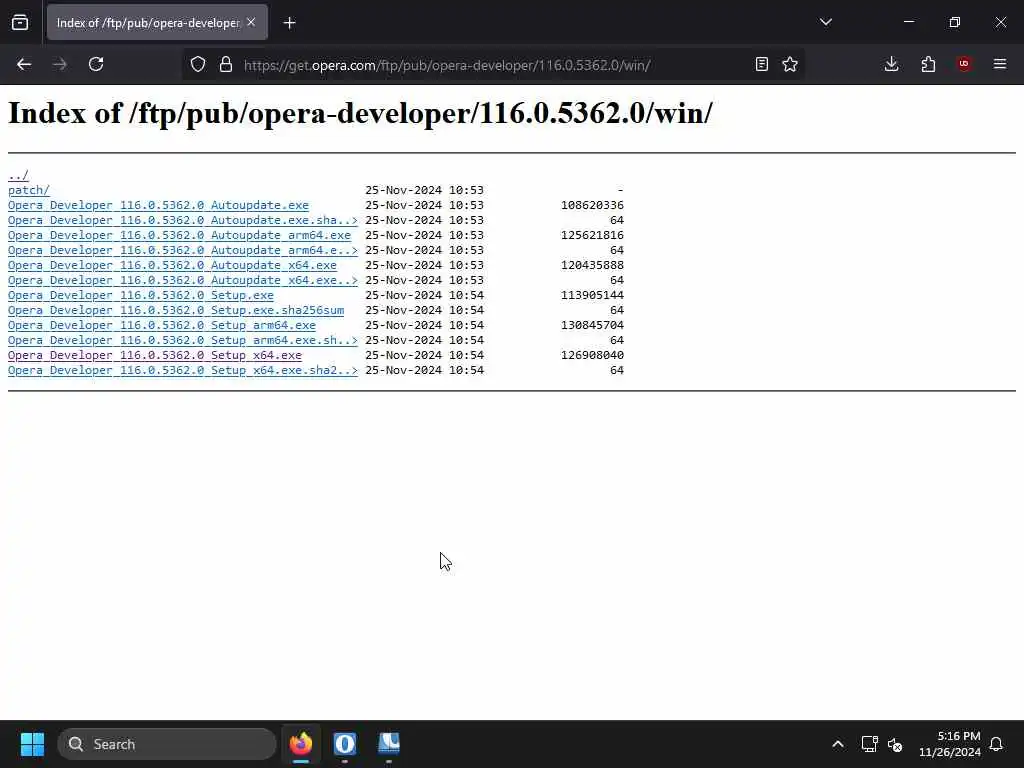This screenshot has width=1024, height=768.
Task: Reload the current page
Action: pos(96,64)
